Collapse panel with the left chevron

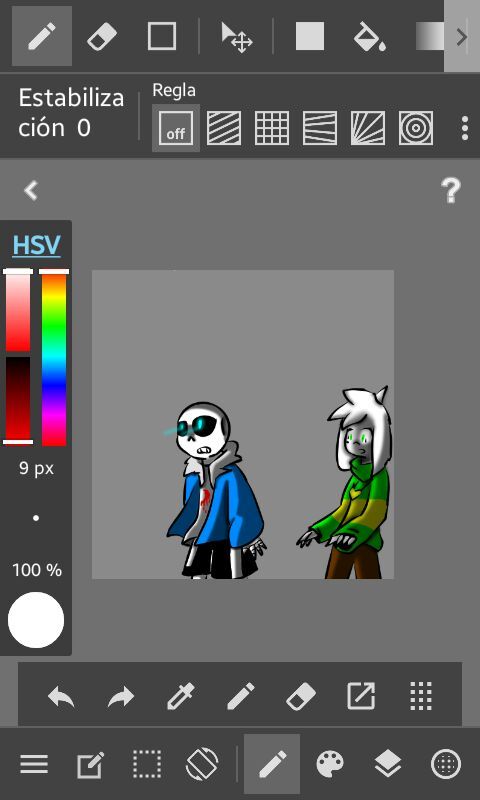click(x=31, y=191)
